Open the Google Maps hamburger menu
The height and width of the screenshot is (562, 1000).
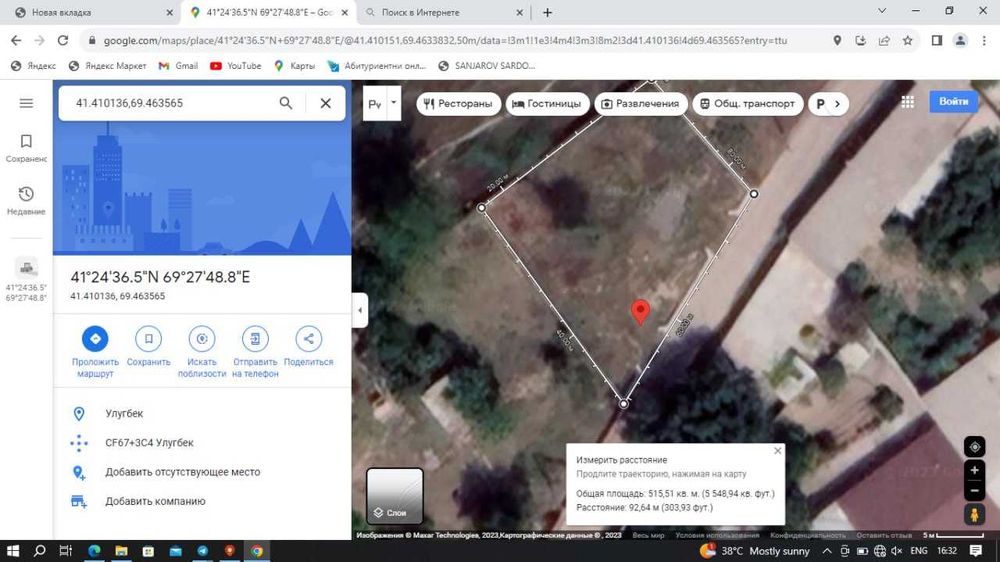pos(26,103)
